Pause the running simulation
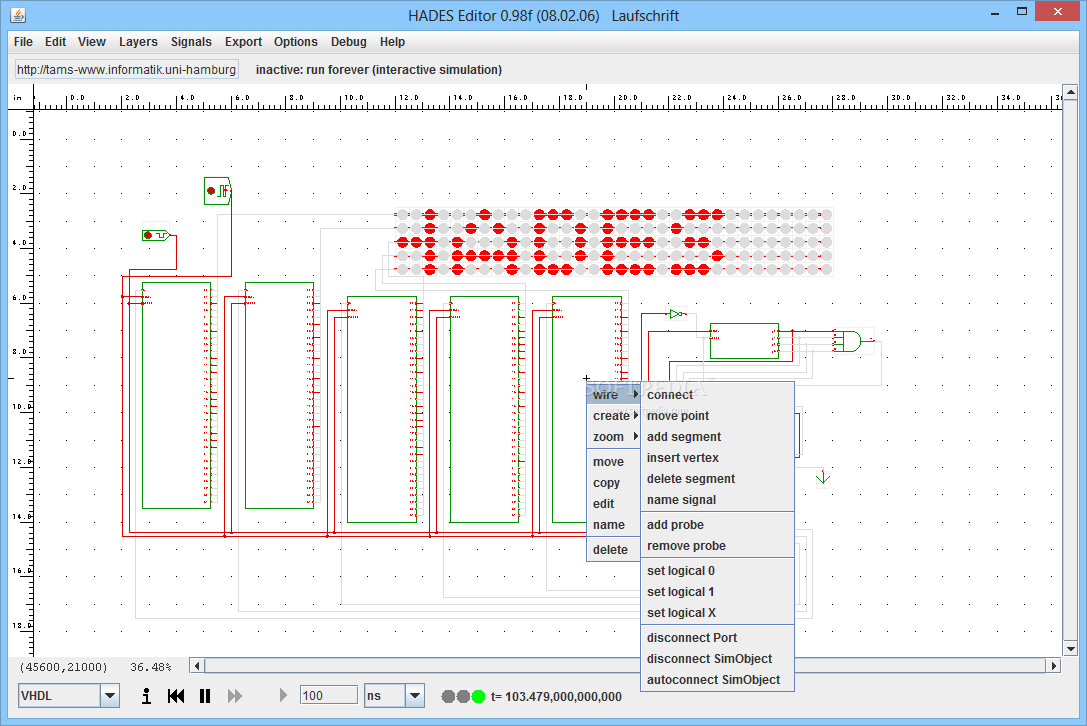1087x726 pixels. pos(205,695)
